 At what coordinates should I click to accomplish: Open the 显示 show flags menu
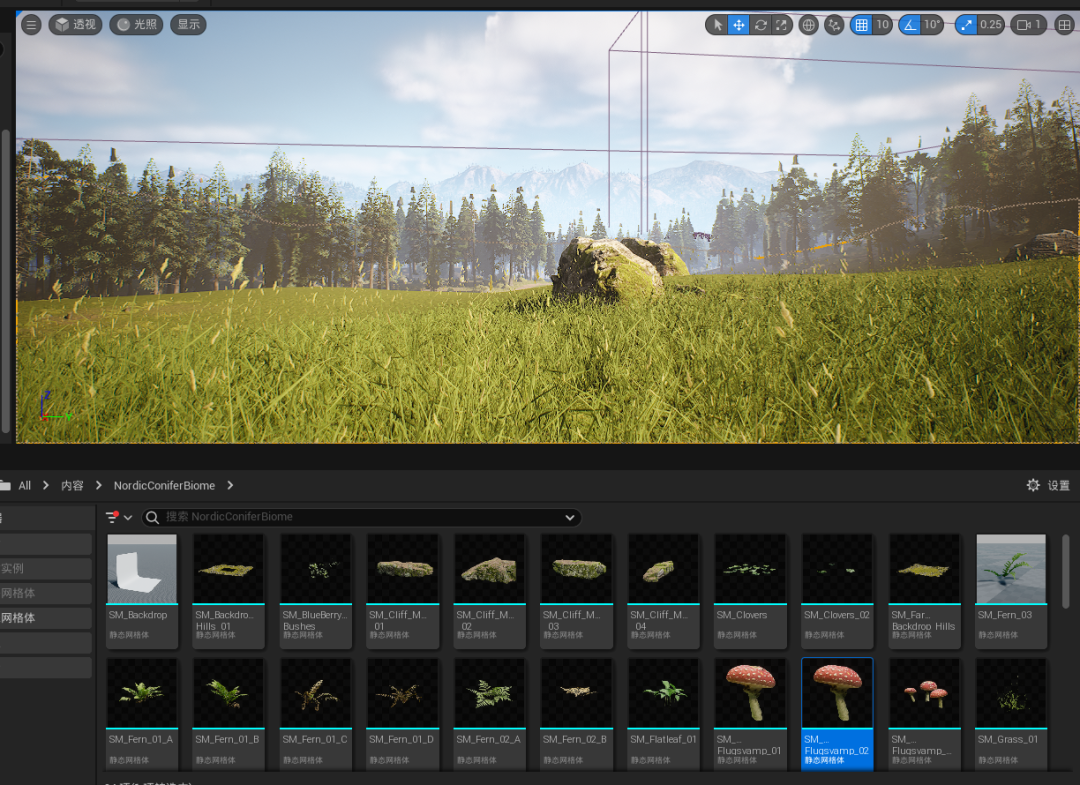[188, 25]
